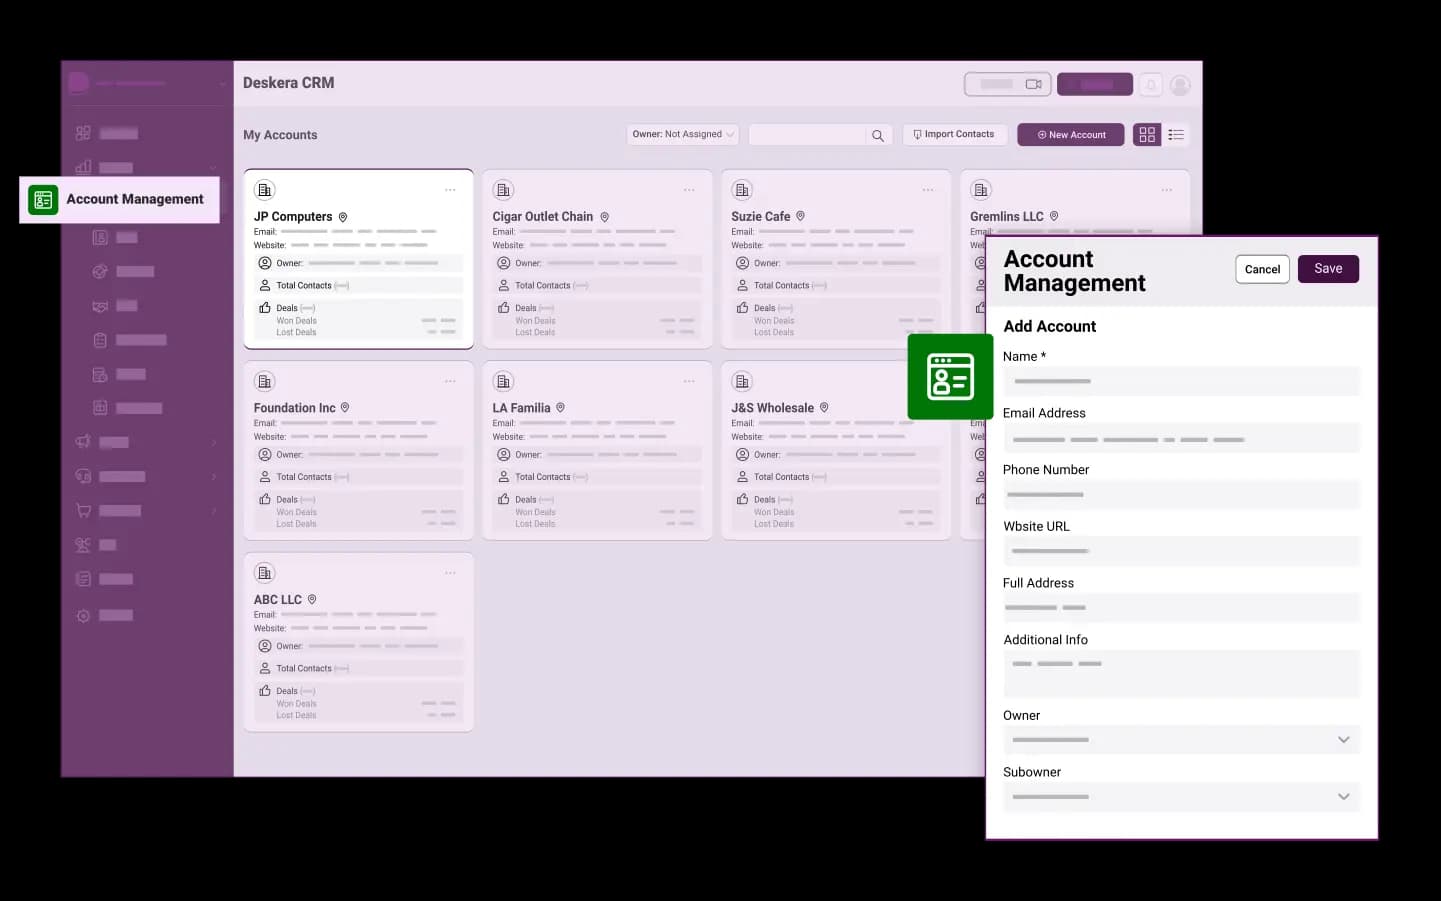The height and width of the screenshot is (901, 1441).
Task: Click the Cigar Outlet Chain building icon
Action: click(x=503, y=190)
